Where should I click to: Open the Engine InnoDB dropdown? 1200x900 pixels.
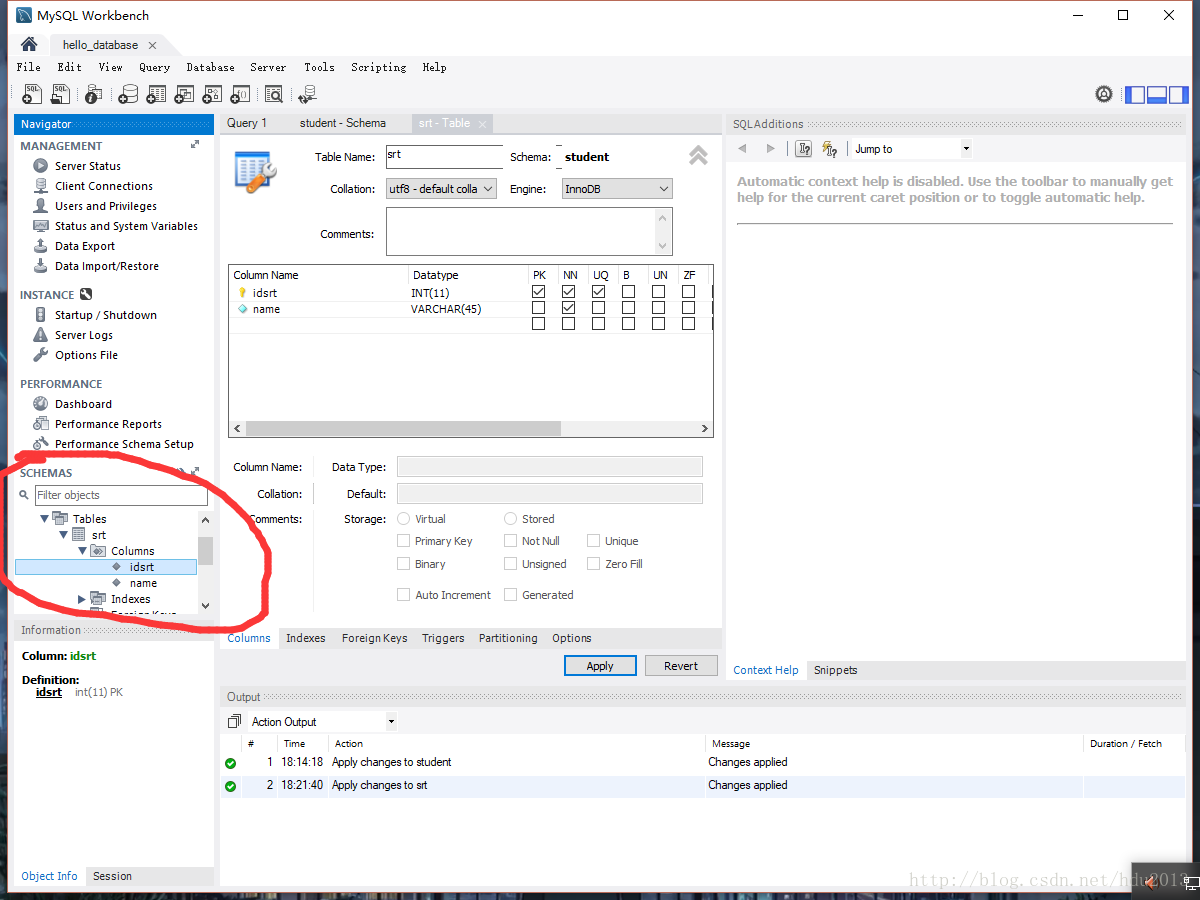click(617, 189)
